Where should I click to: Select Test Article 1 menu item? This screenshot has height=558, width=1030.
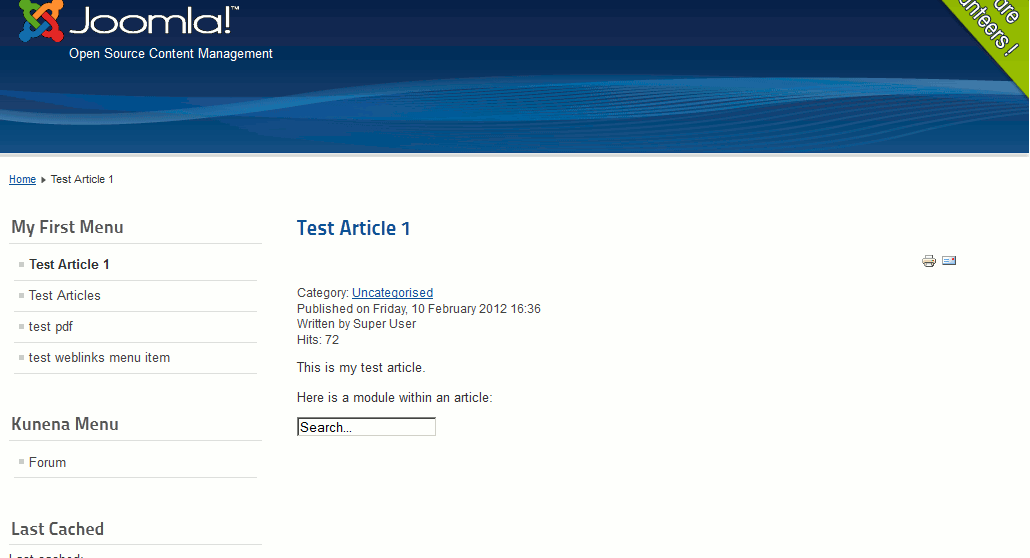coord(69,264)
